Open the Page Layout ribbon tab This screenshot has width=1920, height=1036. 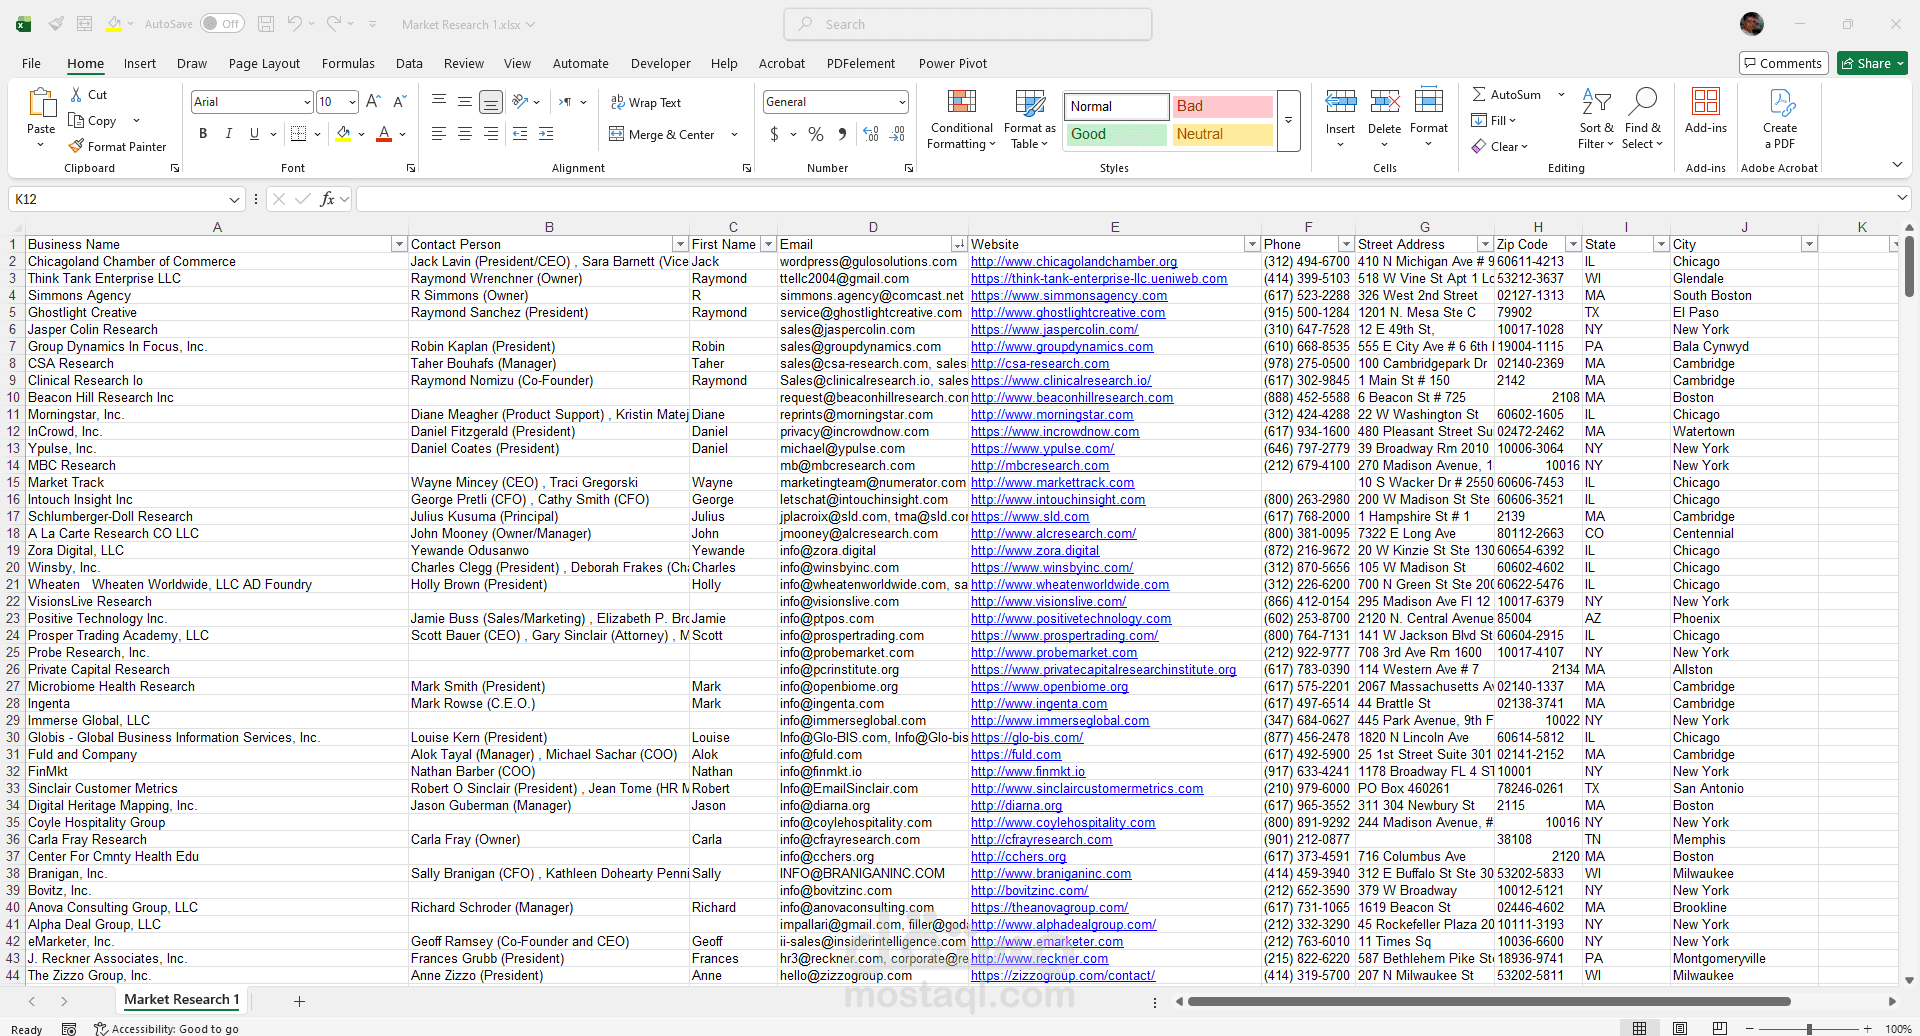point(264,63)
